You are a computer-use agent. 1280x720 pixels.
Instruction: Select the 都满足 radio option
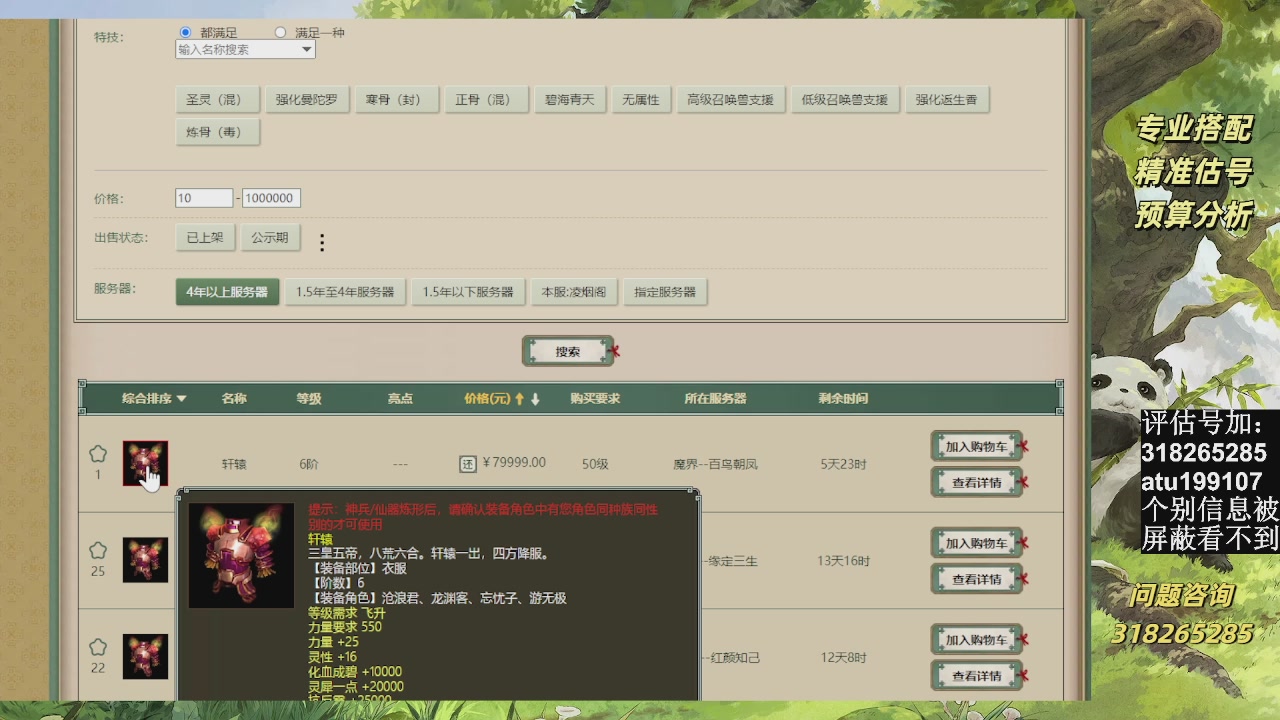point(185,31)
